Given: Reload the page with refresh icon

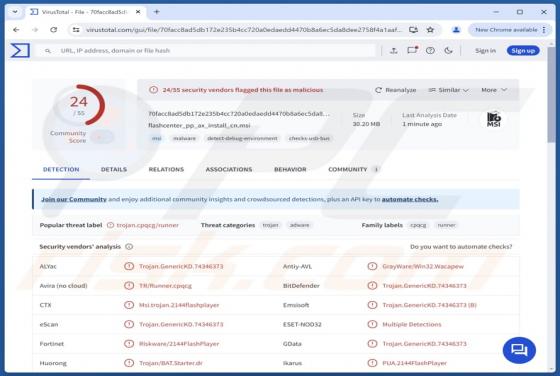Looking at the screenshot, I should click(54, 30).
